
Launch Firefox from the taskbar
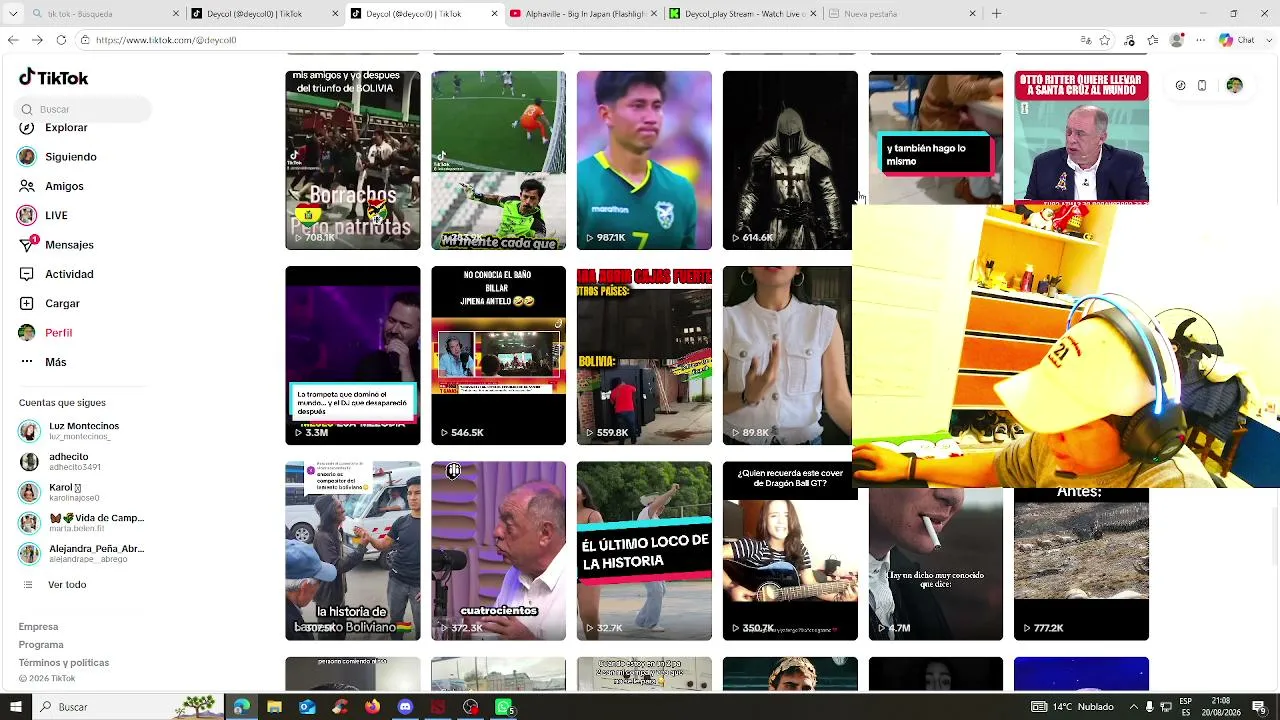coord(372,707)
